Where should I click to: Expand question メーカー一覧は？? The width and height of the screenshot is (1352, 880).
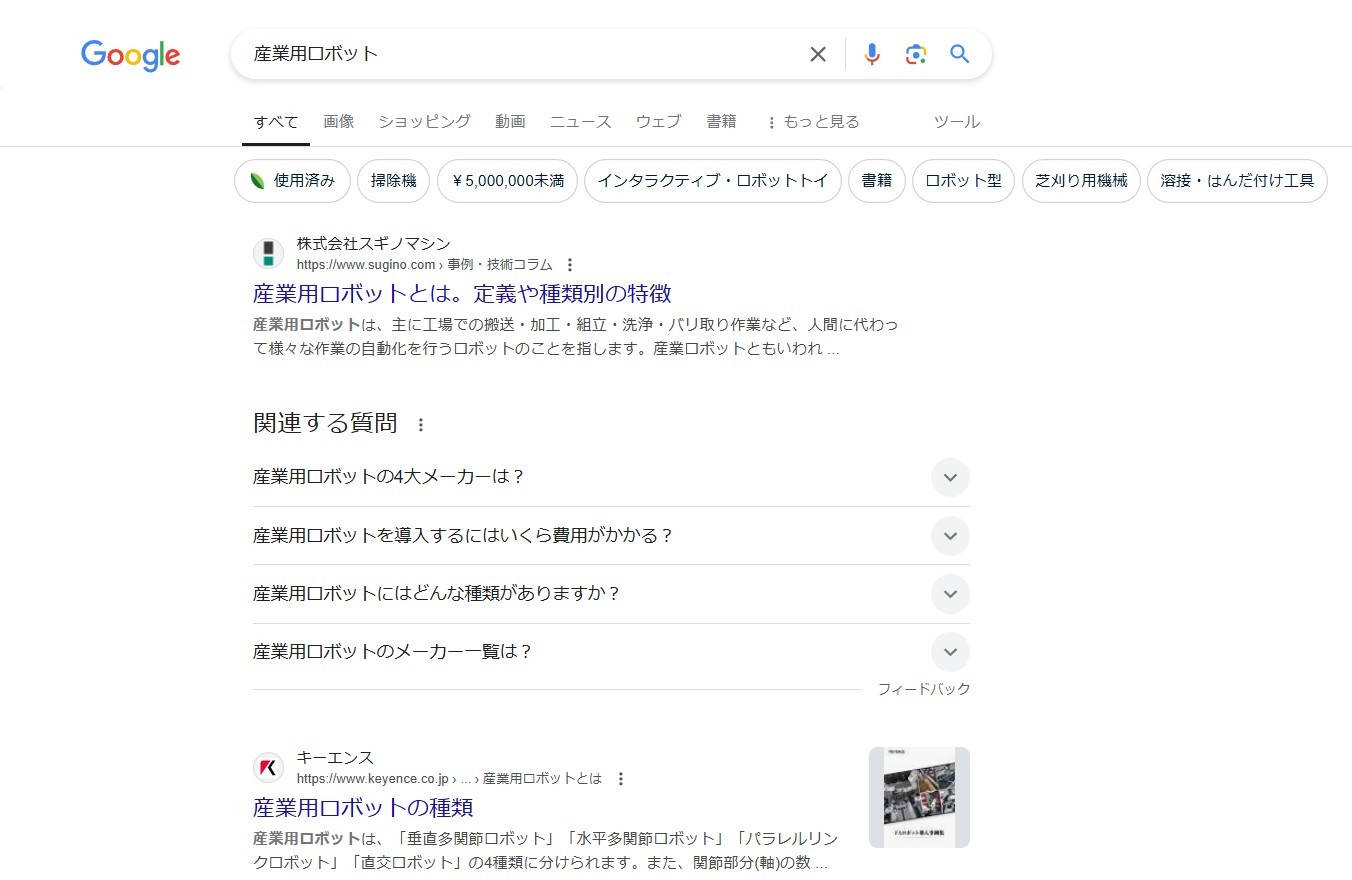click(611, 652)
